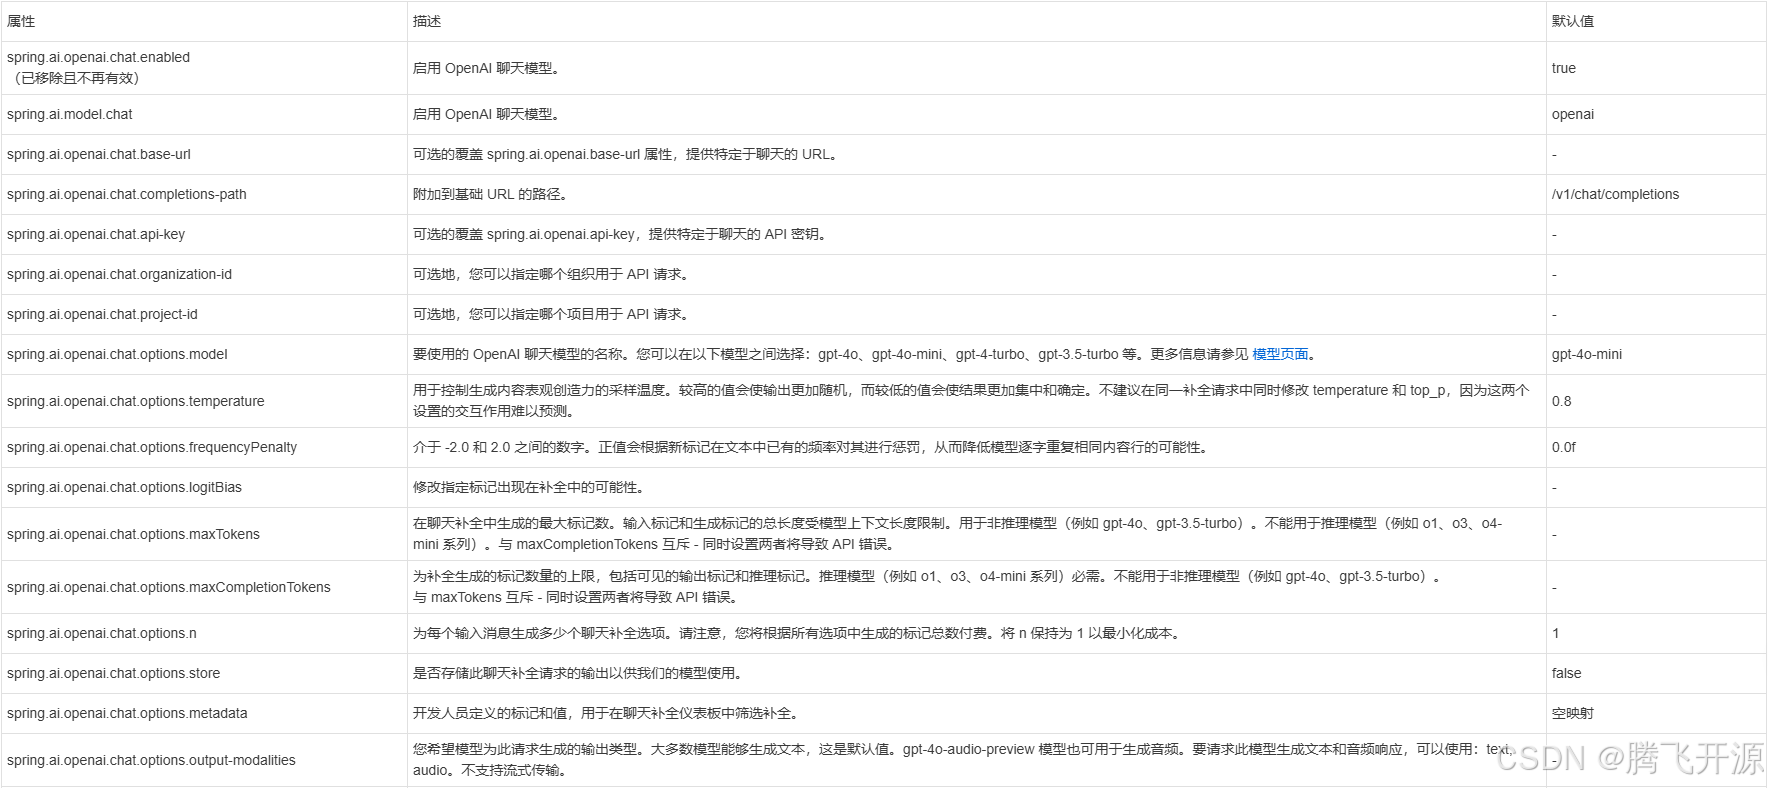Click description 开发人员定义的标记和值
Viewport: 1768px width, 788px height.
606,713
